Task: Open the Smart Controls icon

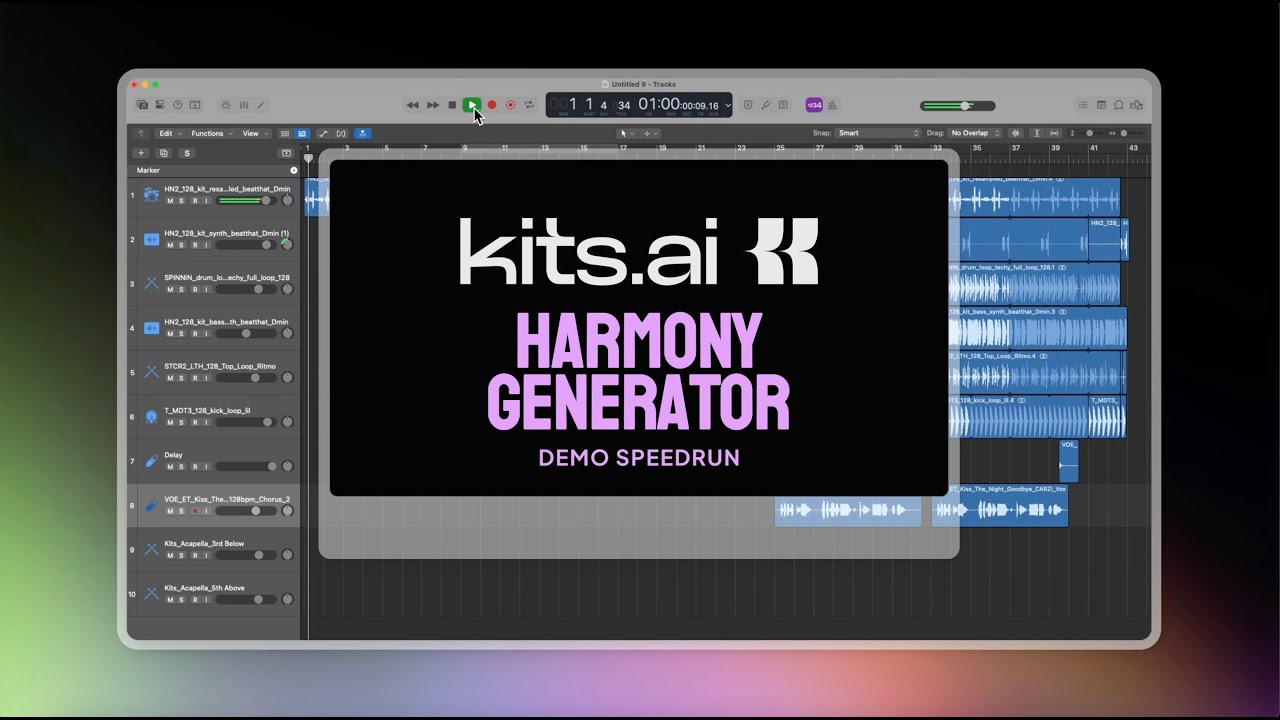Action: pos(225,105)
